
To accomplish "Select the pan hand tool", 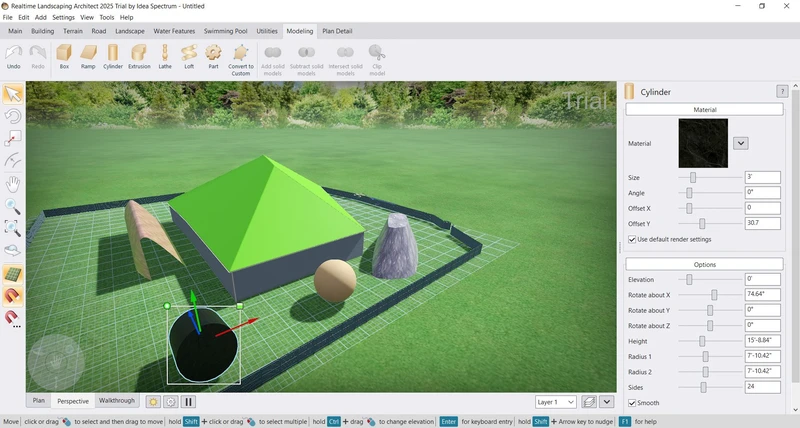I will click(13, 184).
